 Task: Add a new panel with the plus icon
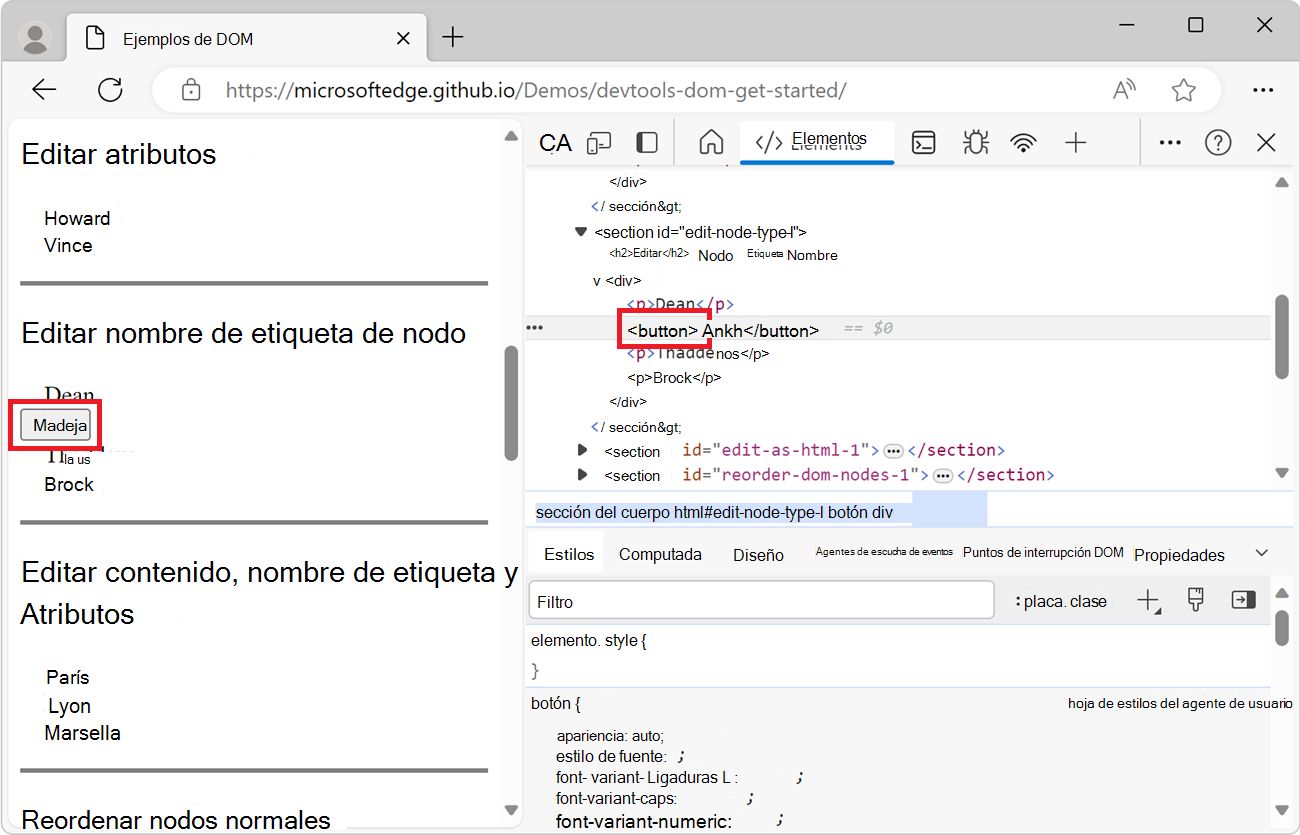tap(1076, 142)
